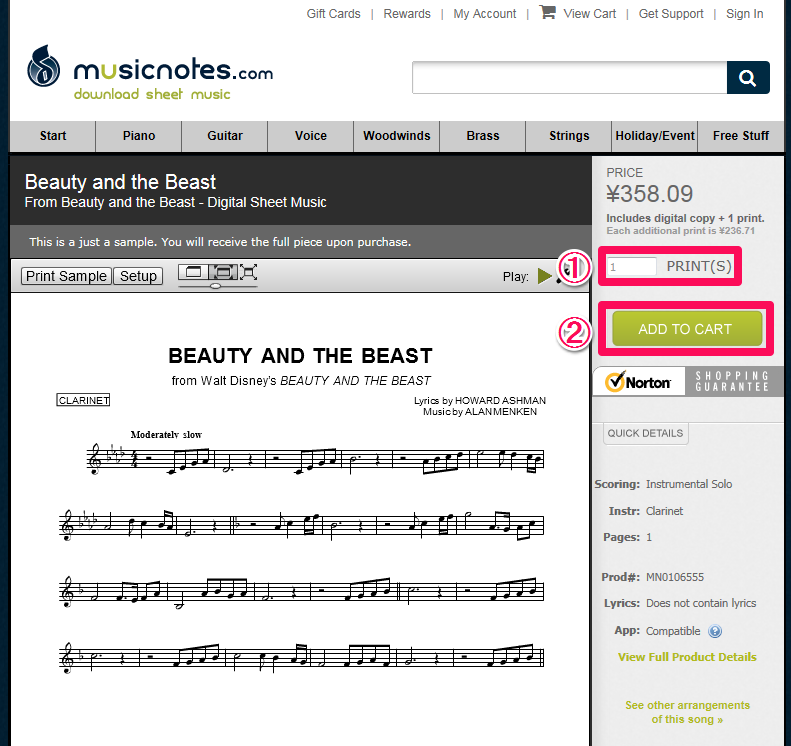This screenshot has height=746, width=791.
Task: Select the fit-width page view icon
Action: click(x=222, y=272)
